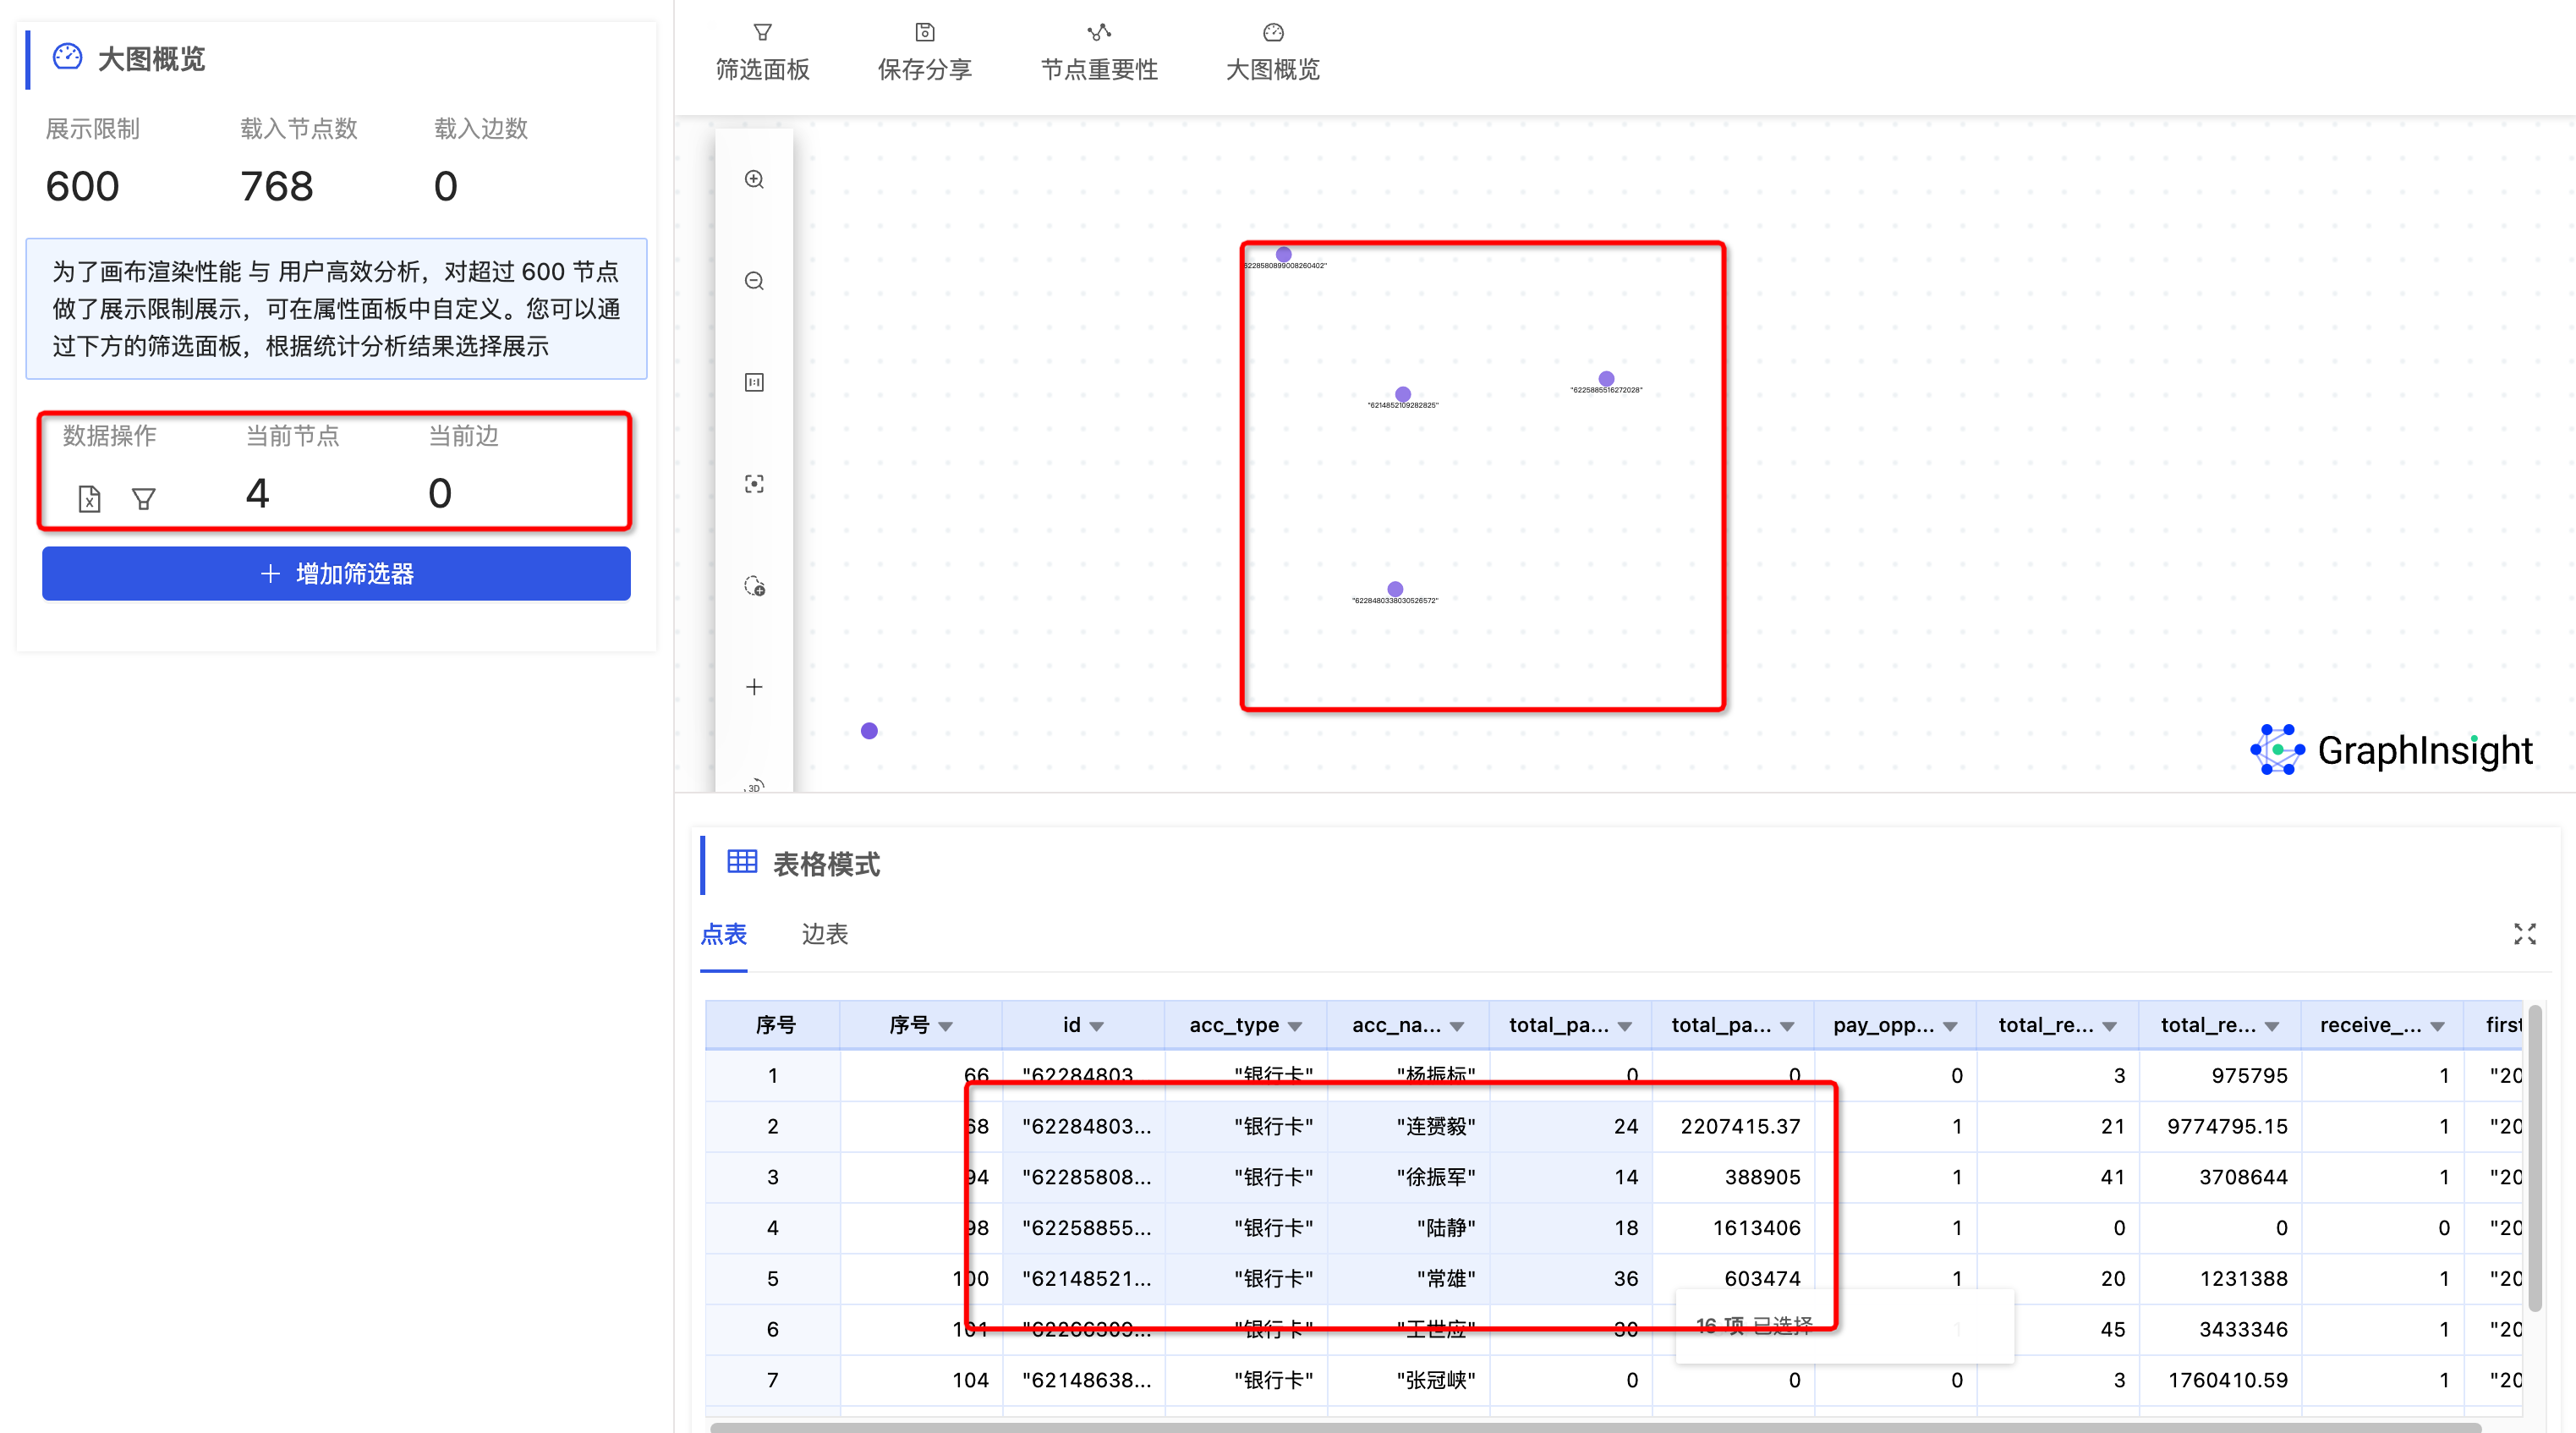Screen dimensions: 2576x1433
Task: Click the 载入节点数 value 768
Action: click(277, 186)
